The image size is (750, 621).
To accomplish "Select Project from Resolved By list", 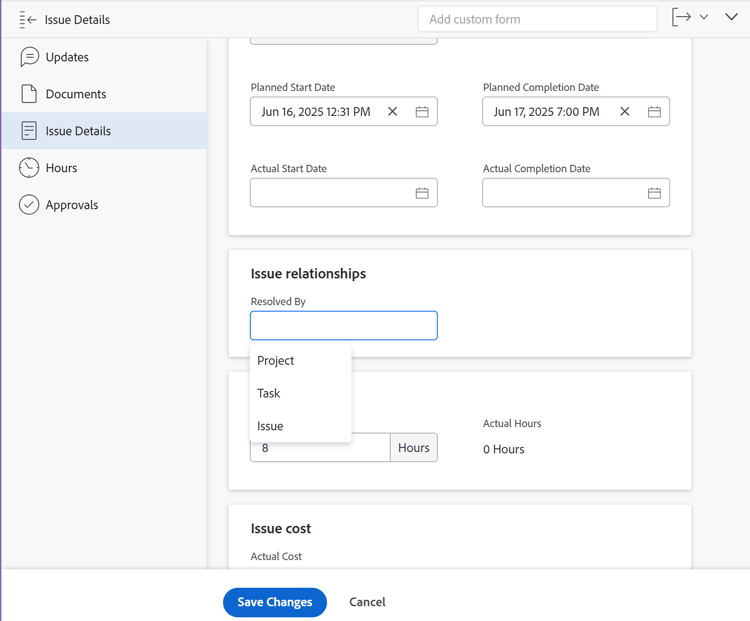I will point(276,360).
